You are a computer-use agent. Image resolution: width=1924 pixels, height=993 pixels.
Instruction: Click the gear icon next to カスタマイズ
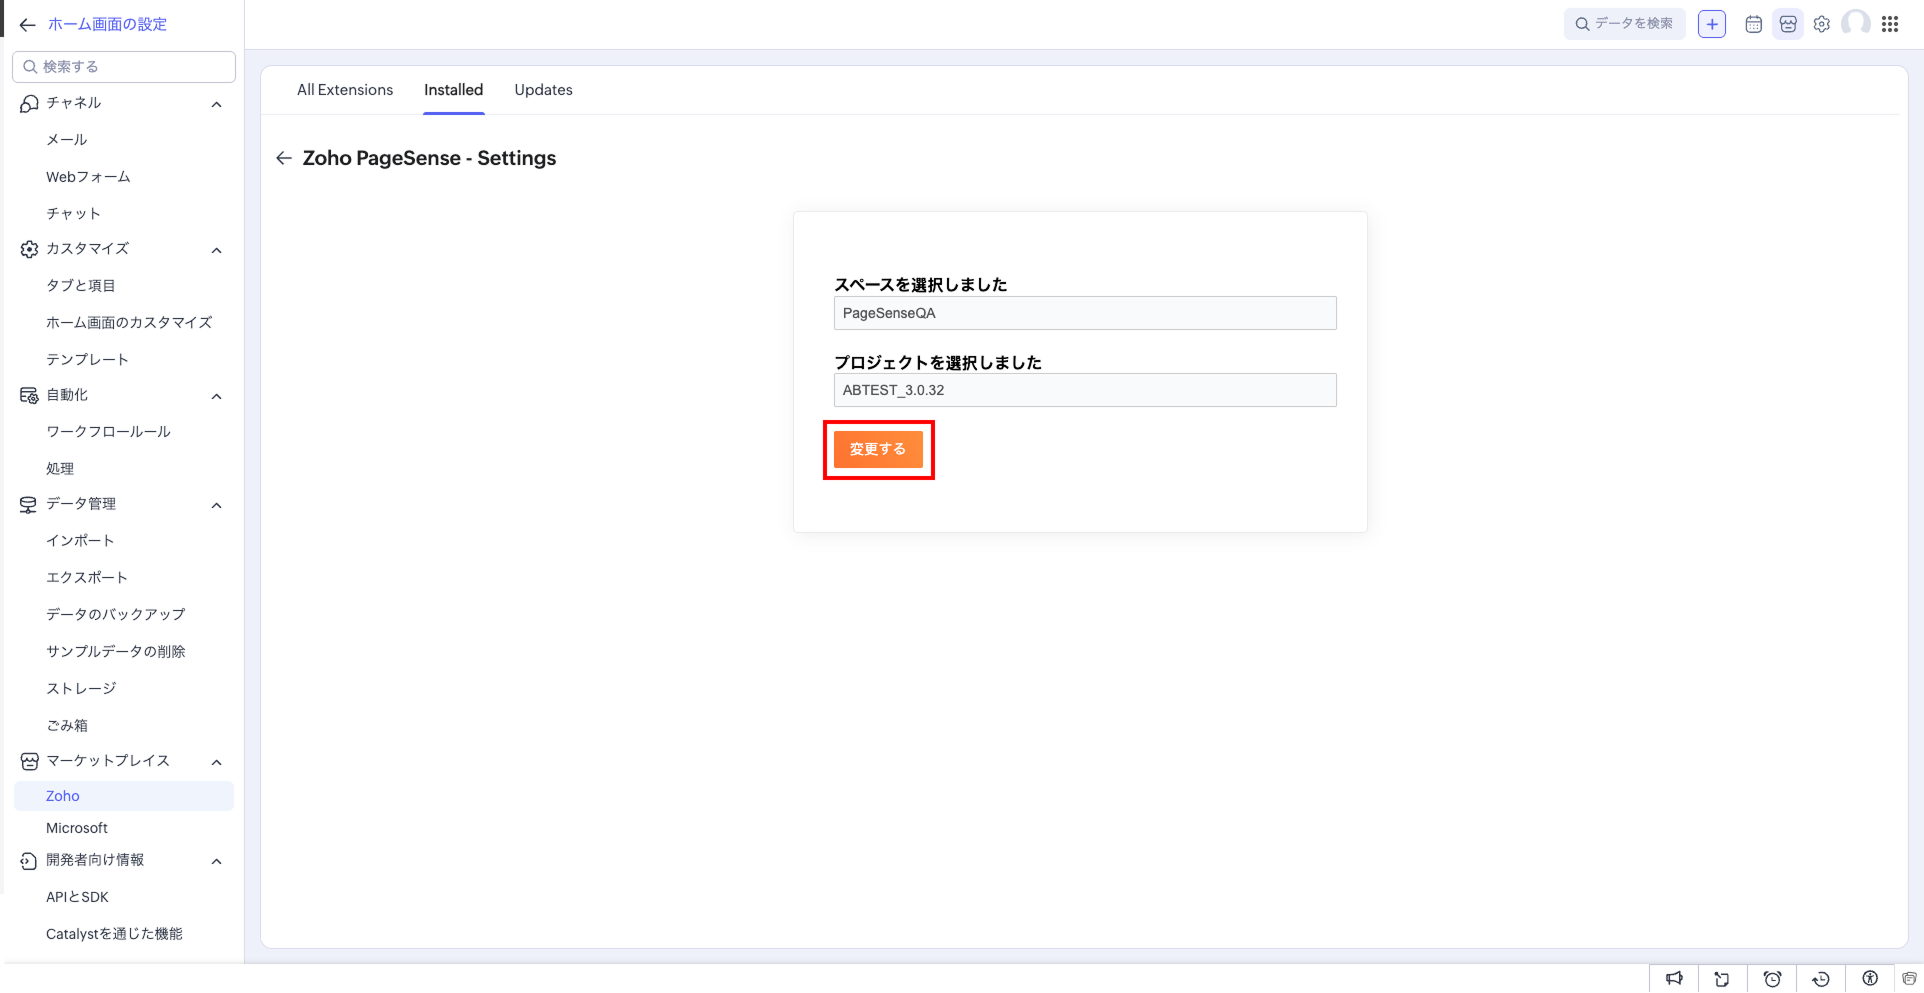coord(29,249)
